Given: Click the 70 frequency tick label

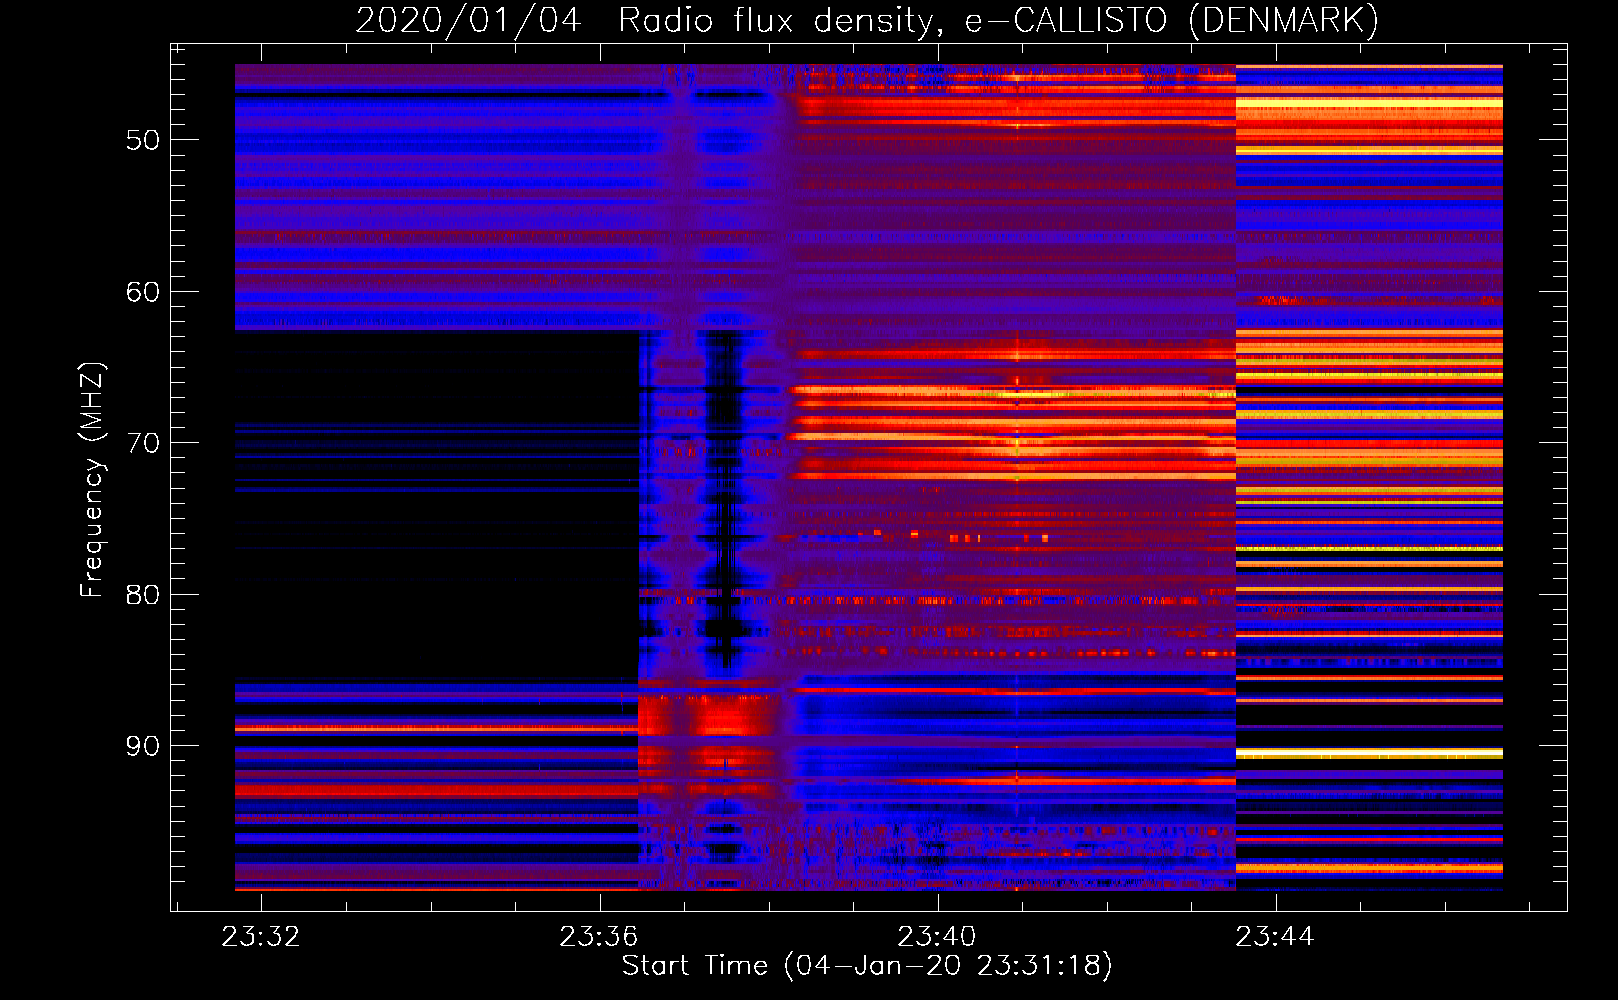Looking at the screenshot, I should 143,443.
